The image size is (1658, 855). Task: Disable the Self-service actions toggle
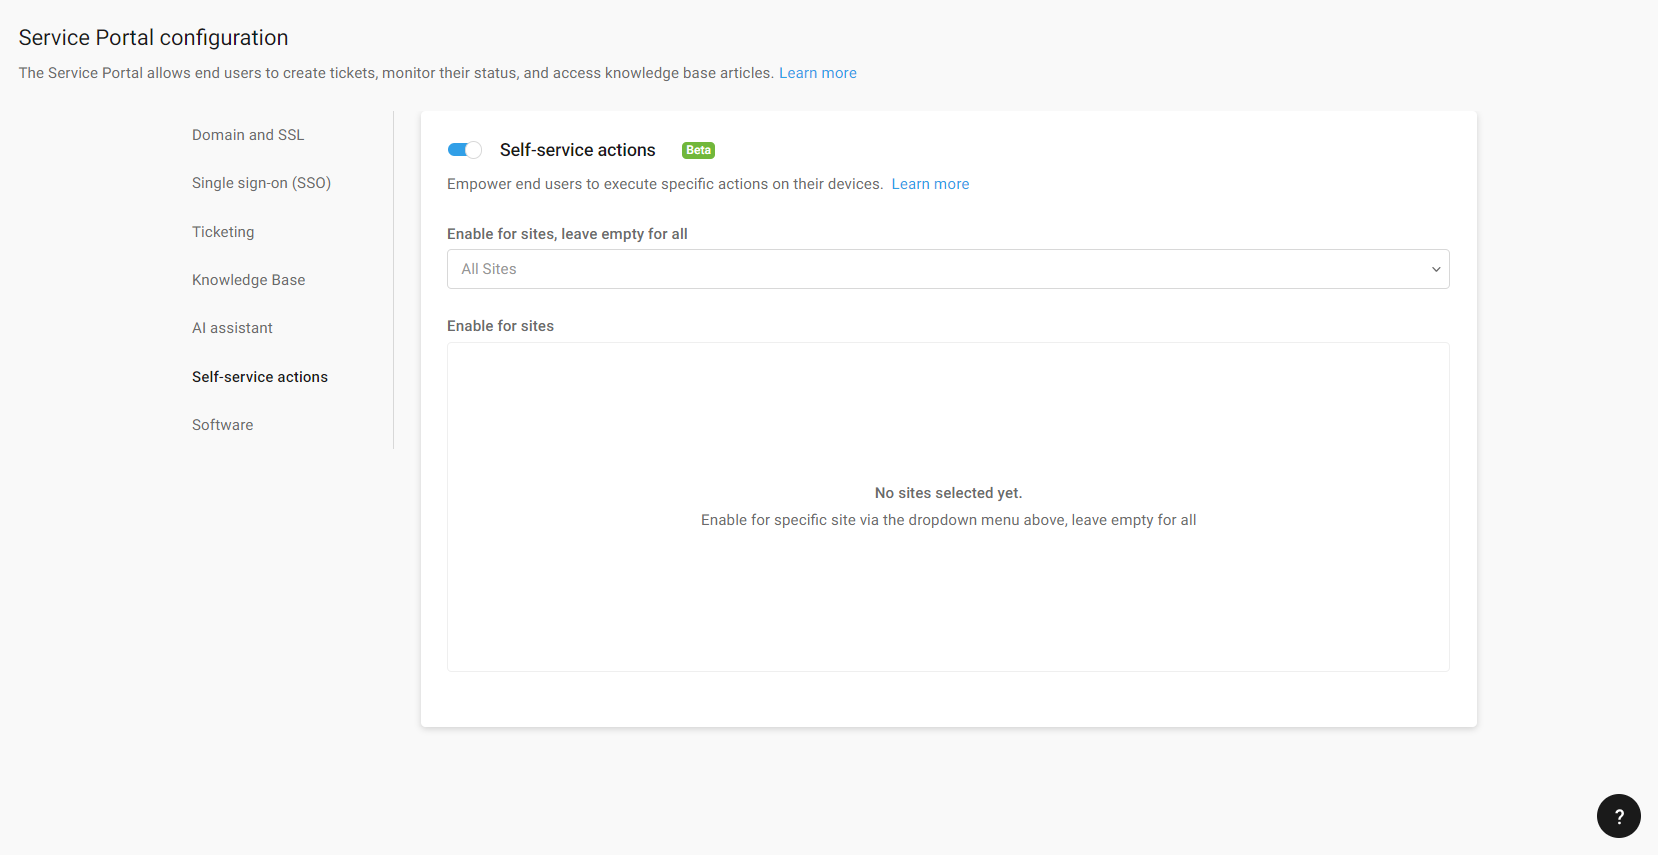465,150
